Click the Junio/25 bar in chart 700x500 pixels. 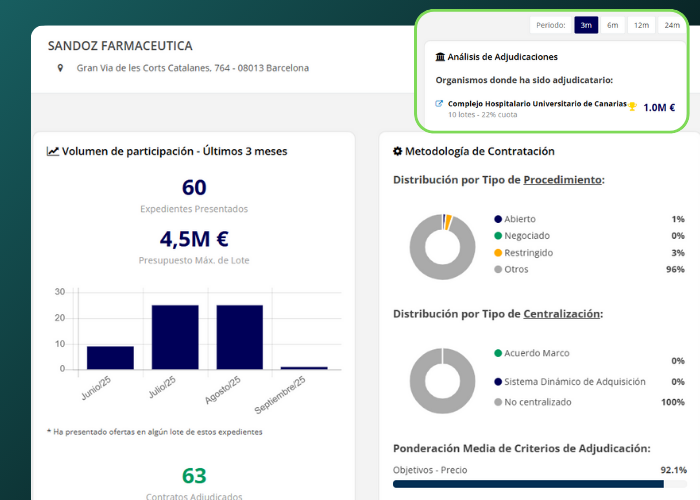(110, 358)
